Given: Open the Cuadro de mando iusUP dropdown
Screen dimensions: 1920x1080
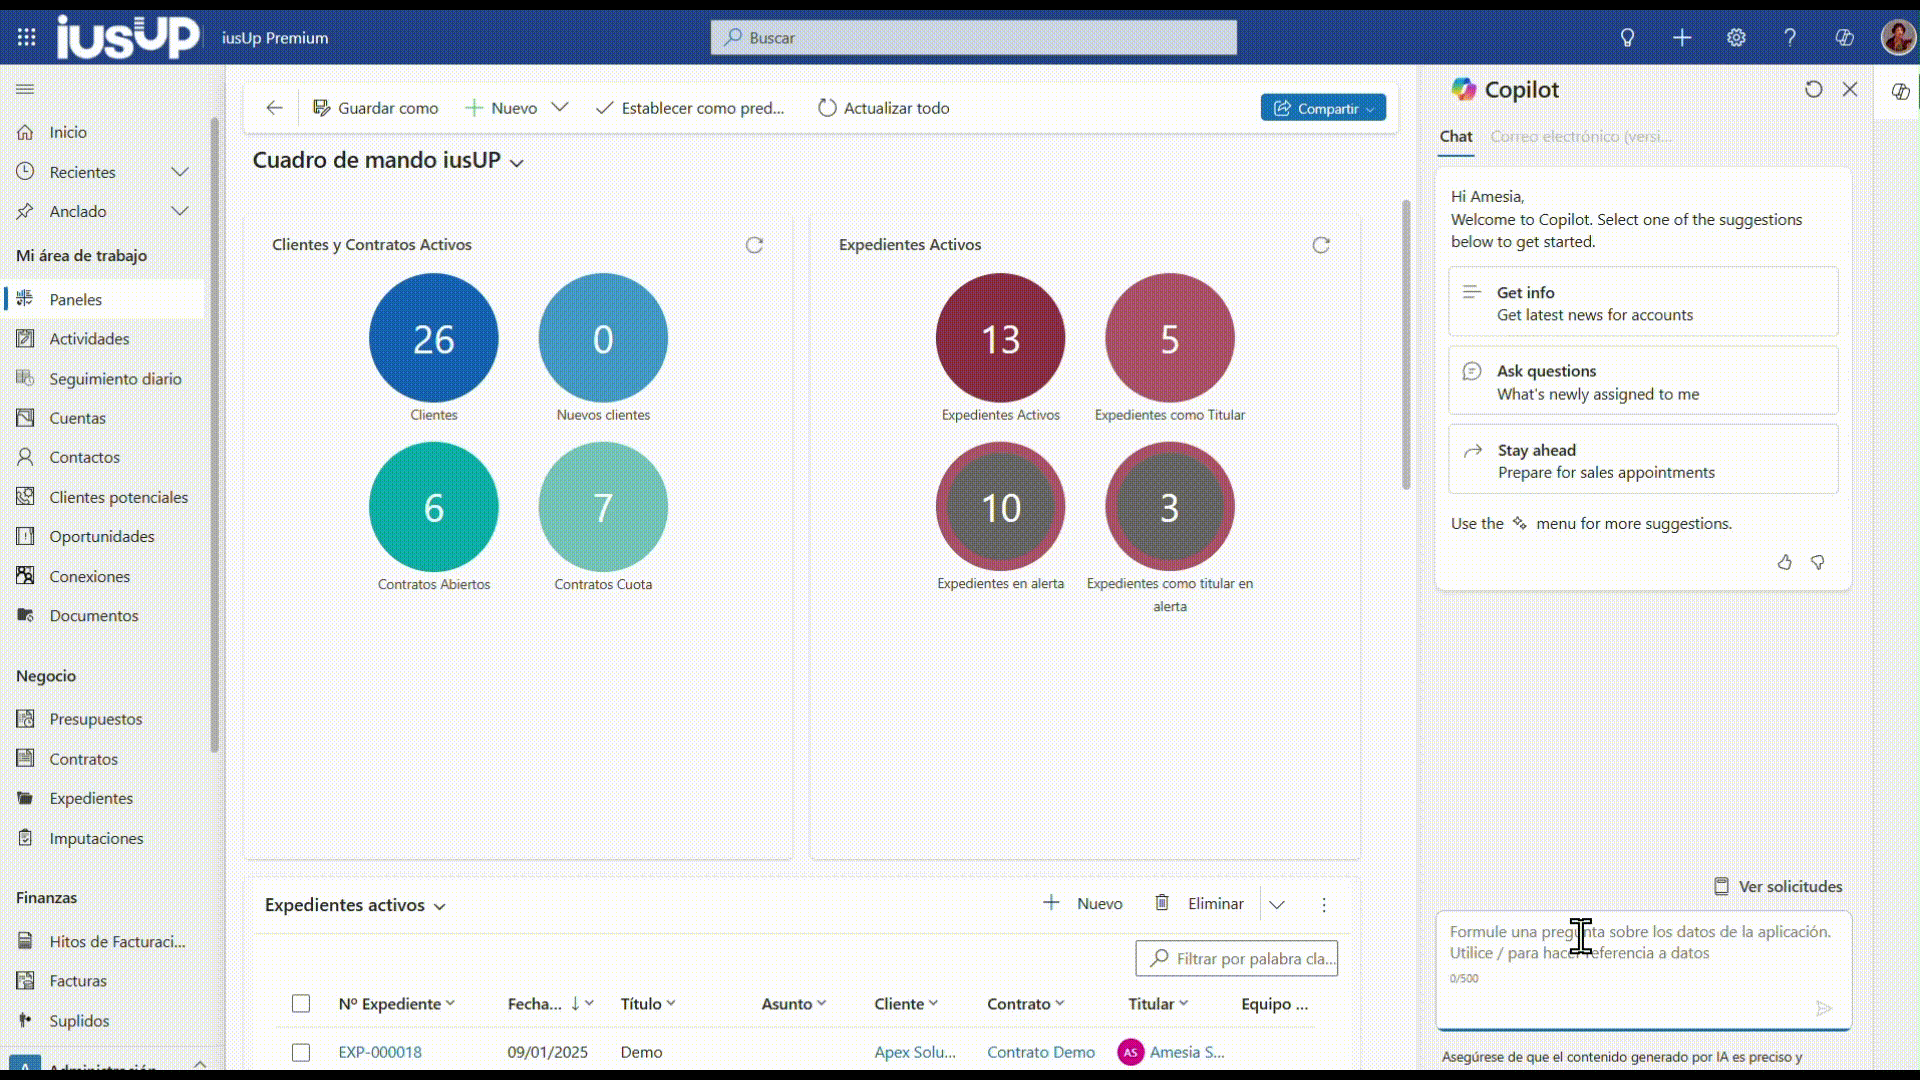Looking at the screenshot, I should click(x=517, y=162).
